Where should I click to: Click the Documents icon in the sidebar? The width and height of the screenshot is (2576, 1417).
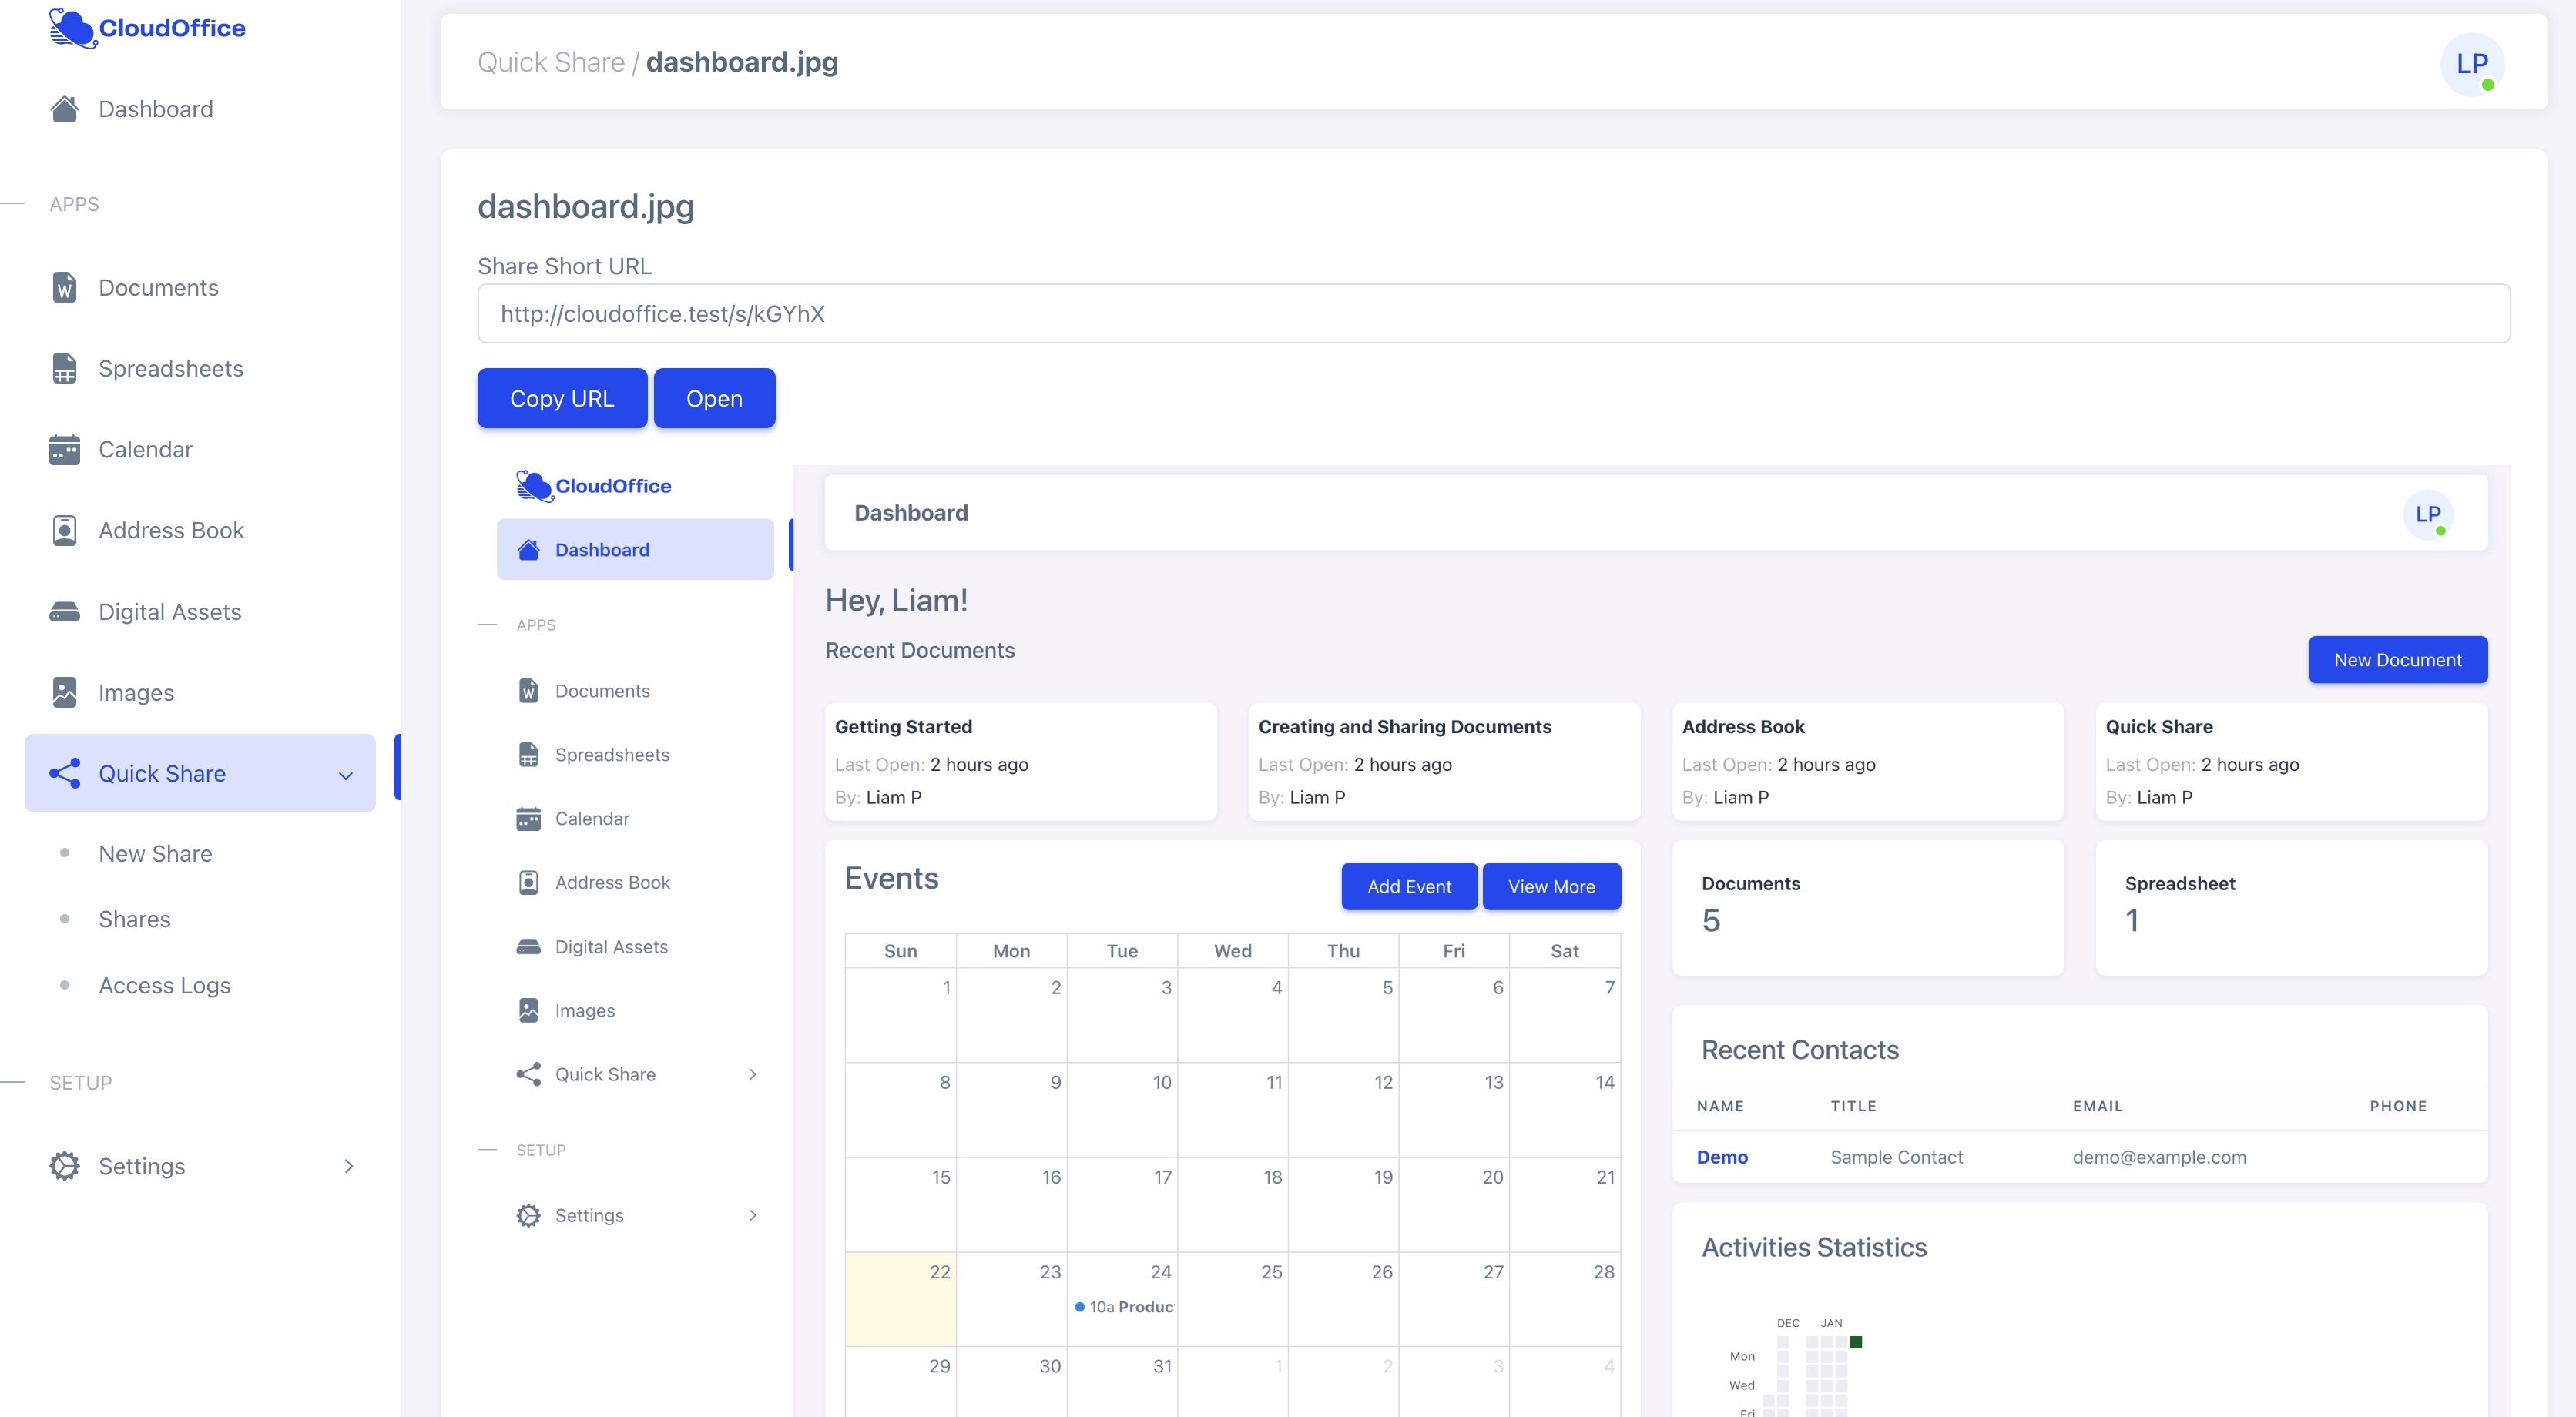[x=65, y=288]
